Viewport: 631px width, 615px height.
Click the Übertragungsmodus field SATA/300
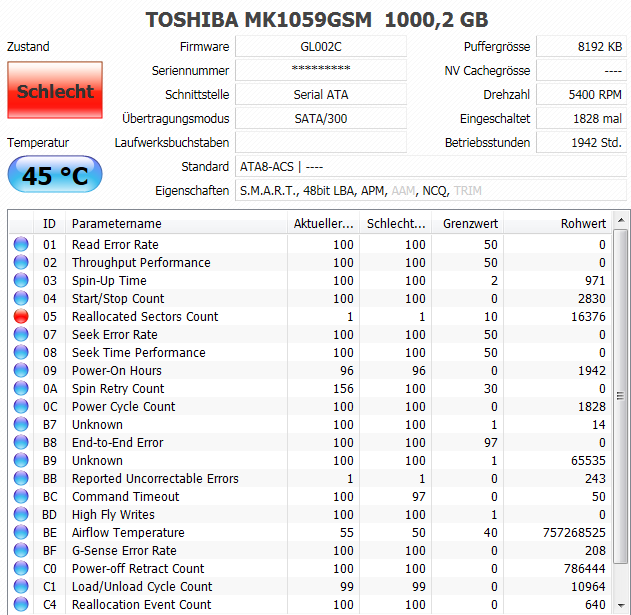(321, 119)
